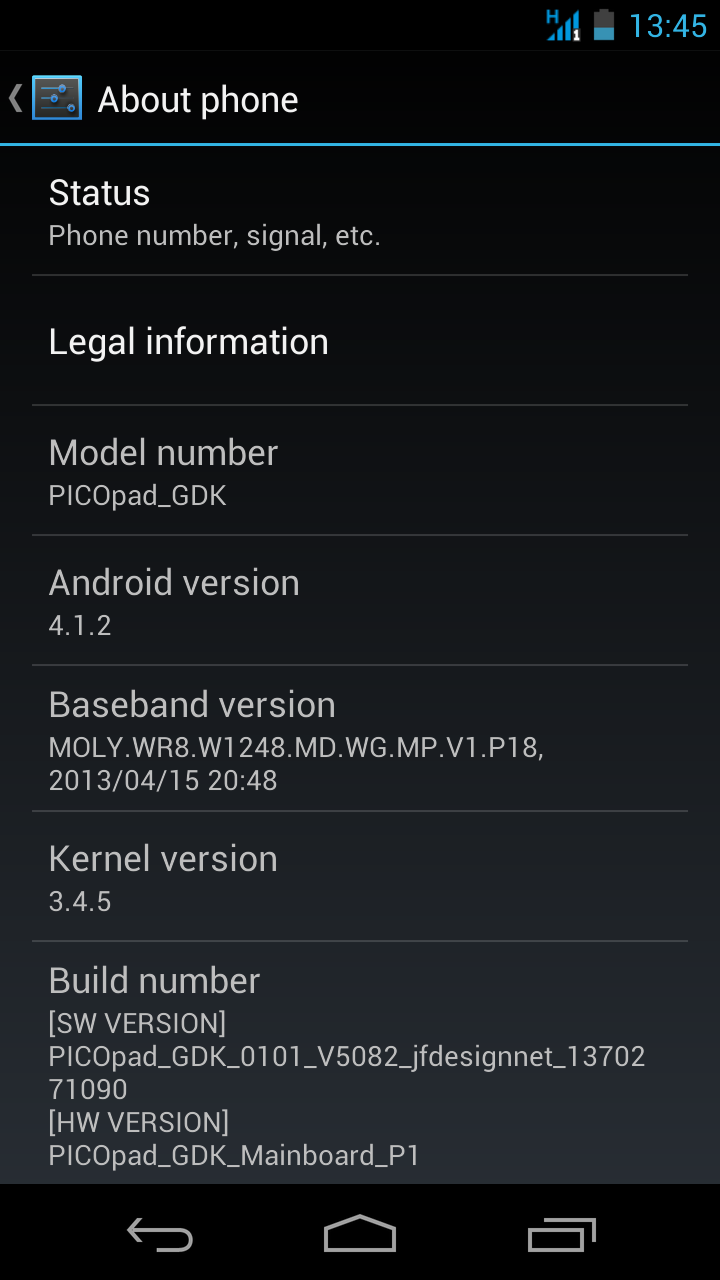The image size is (720, 1280).
Task: Tap the PICOpad_GDK model value text
Action: (x=138, y=496)
